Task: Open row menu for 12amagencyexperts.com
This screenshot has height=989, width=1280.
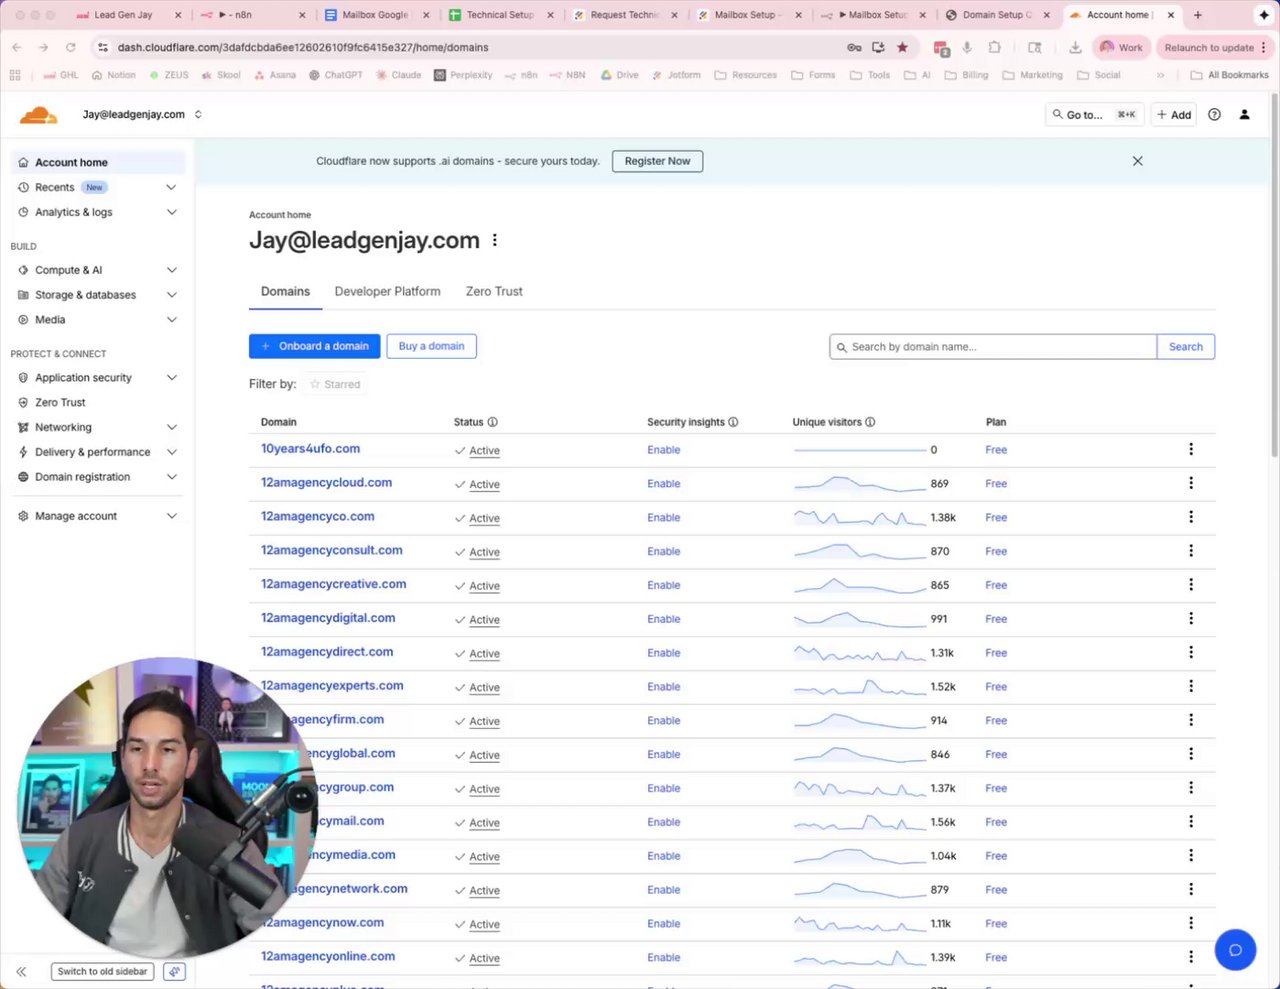Action: coord(1191,687)
